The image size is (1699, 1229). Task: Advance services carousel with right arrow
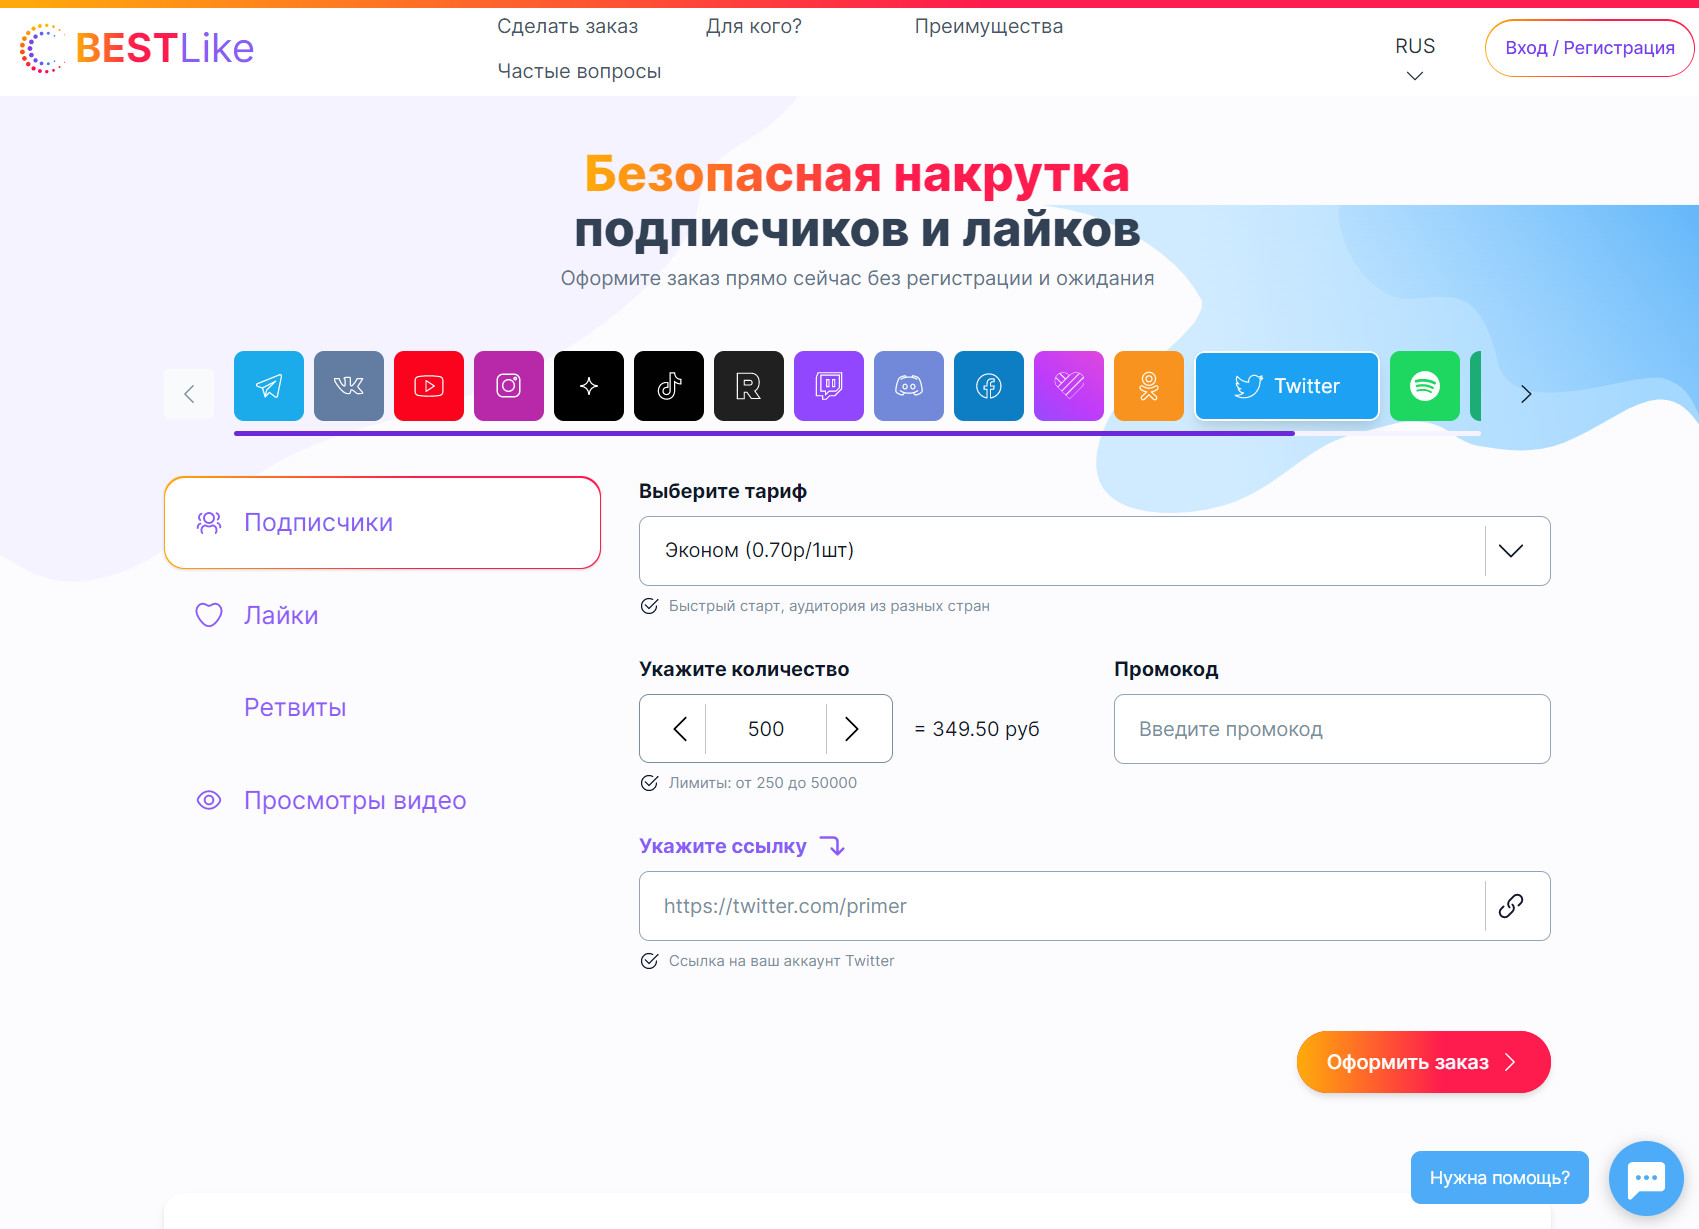1526,394
